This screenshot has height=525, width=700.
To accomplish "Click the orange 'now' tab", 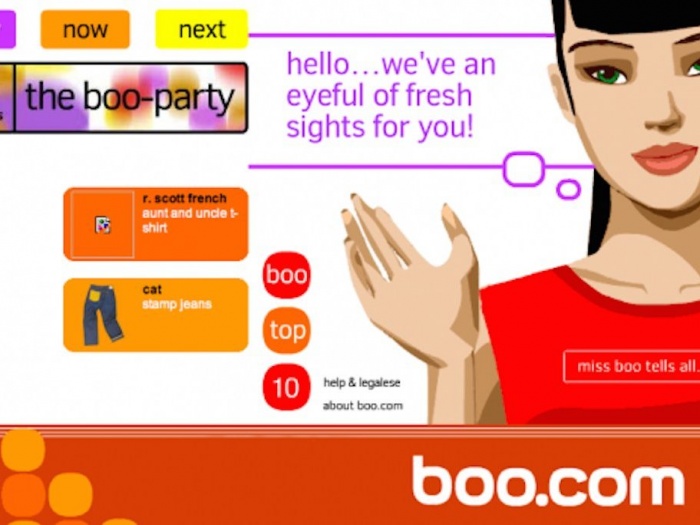I will coord(85,29).
